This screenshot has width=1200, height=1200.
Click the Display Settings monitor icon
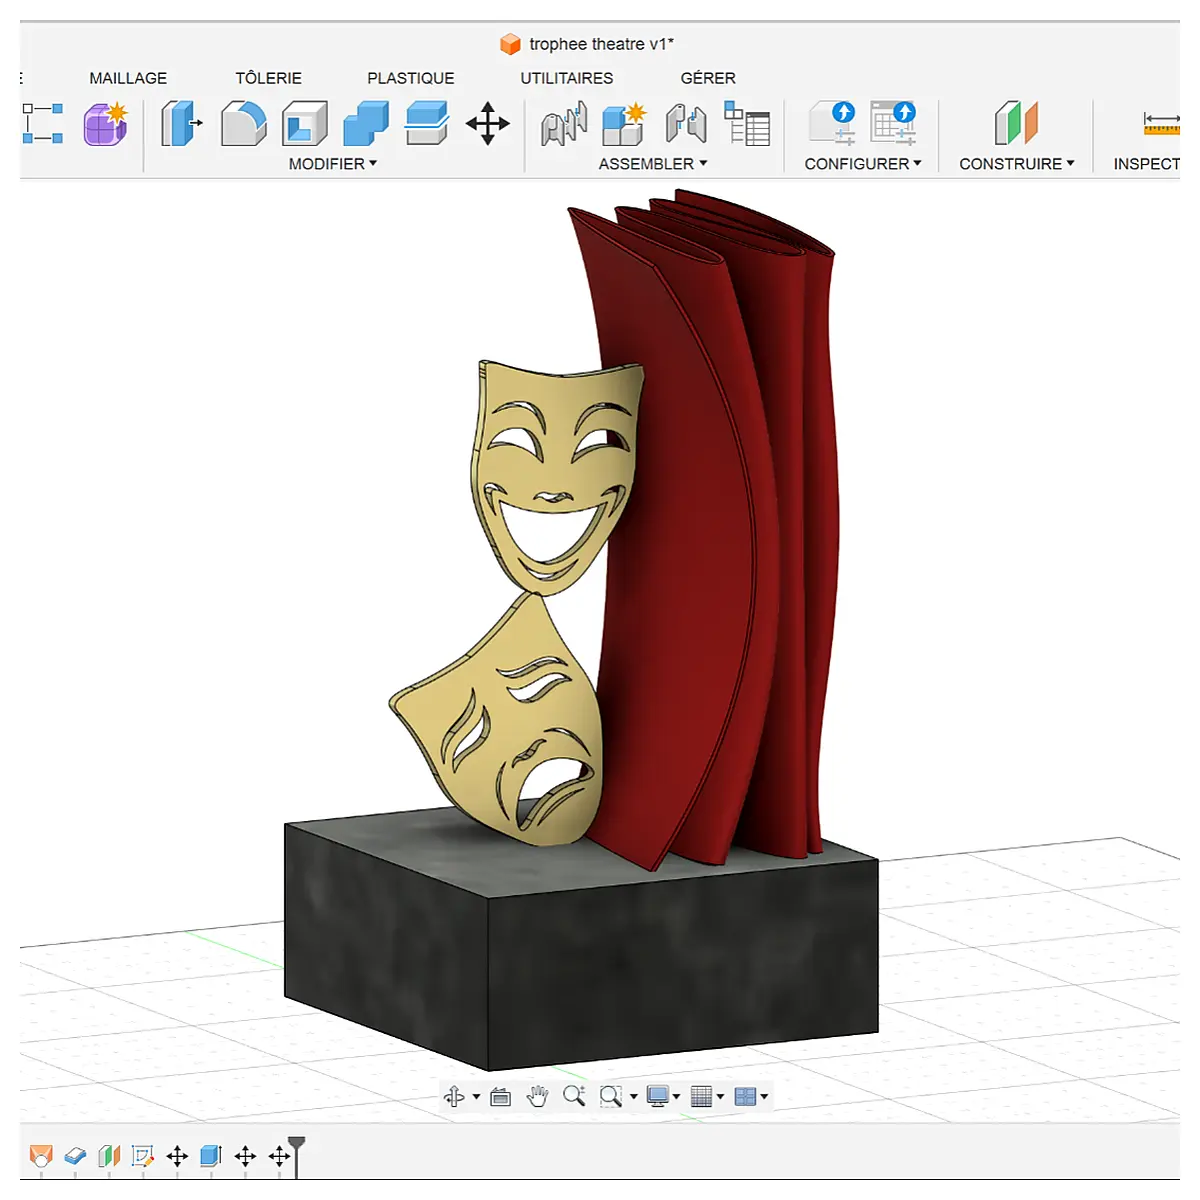[x=657, y=1097]
